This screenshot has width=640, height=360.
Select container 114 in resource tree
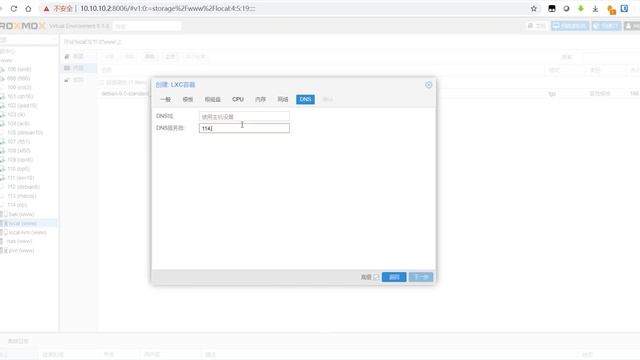click(x=17, y=205)
